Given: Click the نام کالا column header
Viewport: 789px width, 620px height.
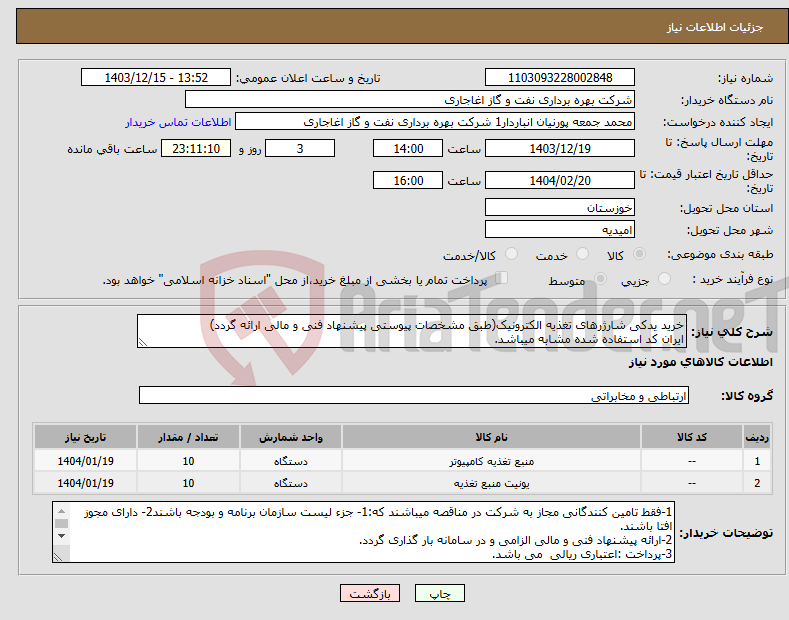Looking at the screenshot, I should [x=491, y=437].
